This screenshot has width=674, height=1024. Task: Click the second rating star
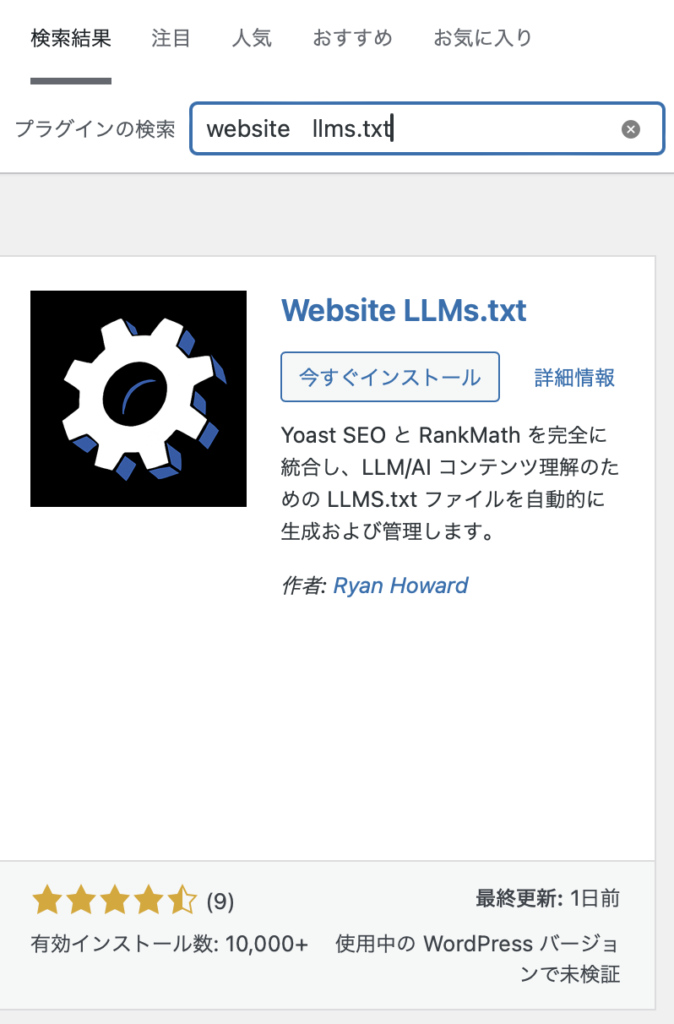tap(81, 900)
